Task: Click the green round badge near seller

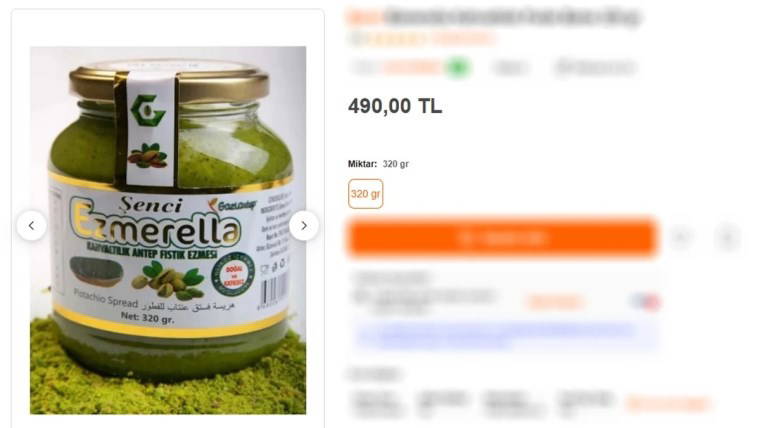Action: click(x=458, y=67)
